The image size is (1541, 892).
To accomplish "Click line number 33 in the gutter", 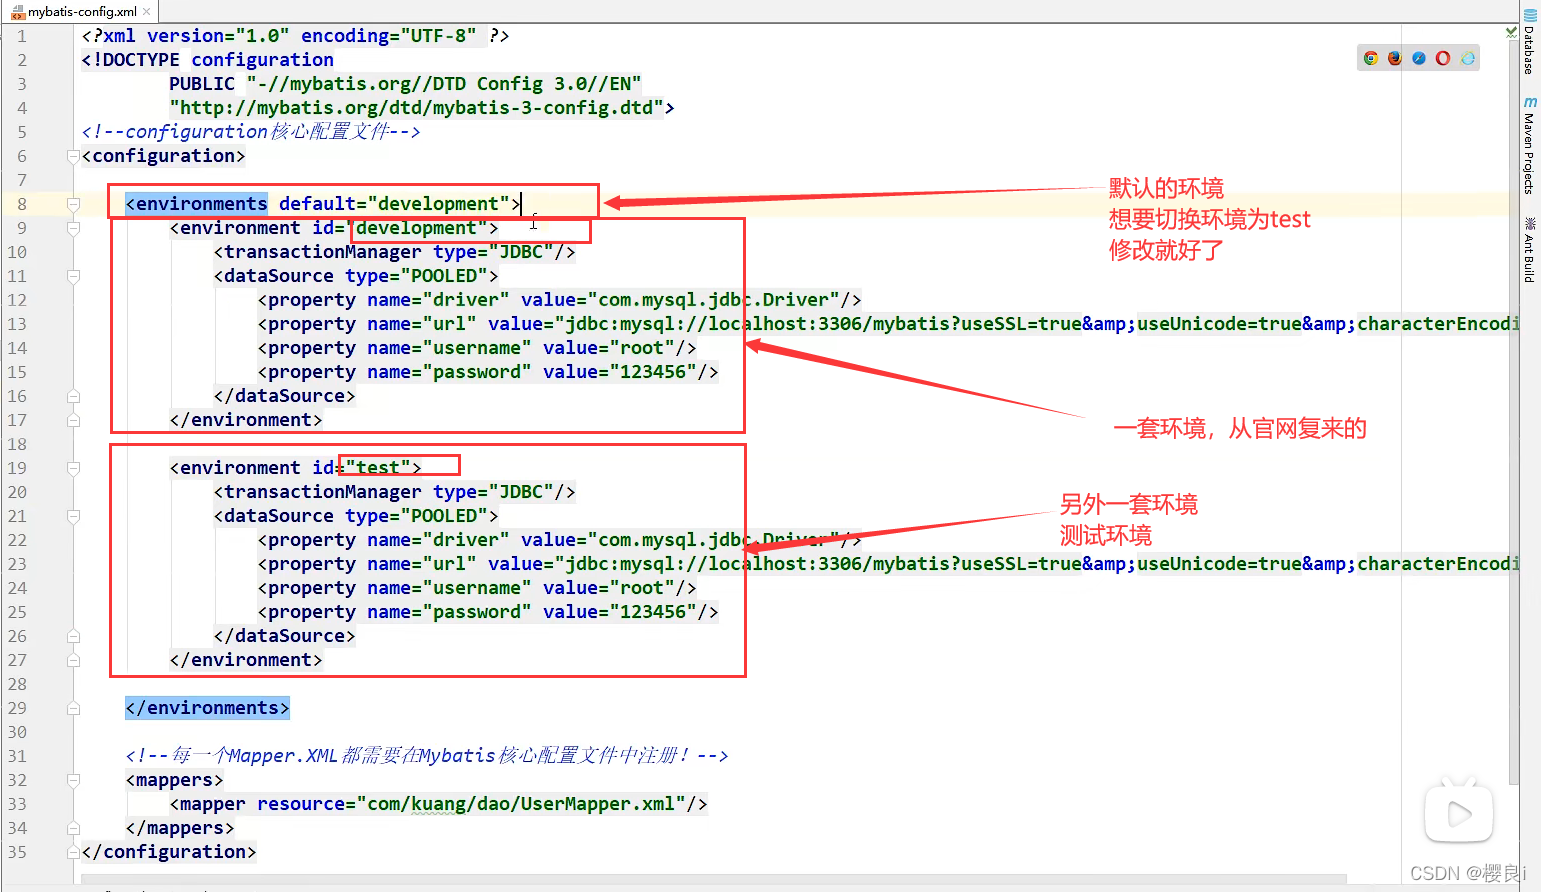I will coord(17,804).
